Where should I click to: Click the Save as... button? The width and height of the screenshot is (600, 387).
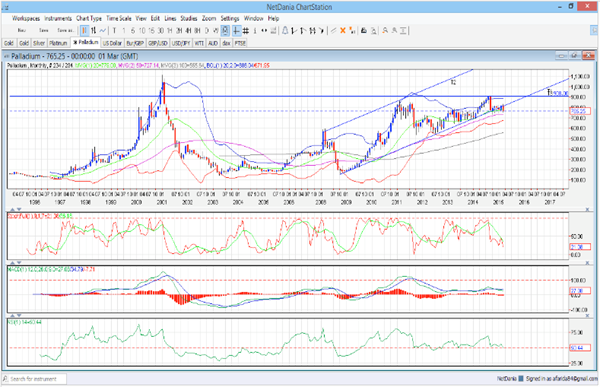click(65, 31)
